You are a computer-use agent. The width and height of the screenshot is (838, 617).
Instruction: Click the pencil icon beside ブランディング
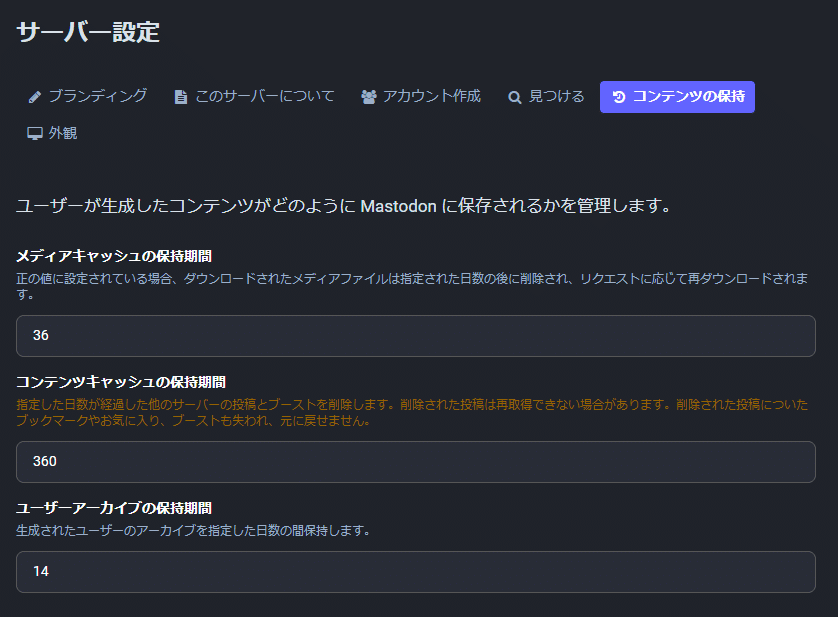[x=35, y=97]
